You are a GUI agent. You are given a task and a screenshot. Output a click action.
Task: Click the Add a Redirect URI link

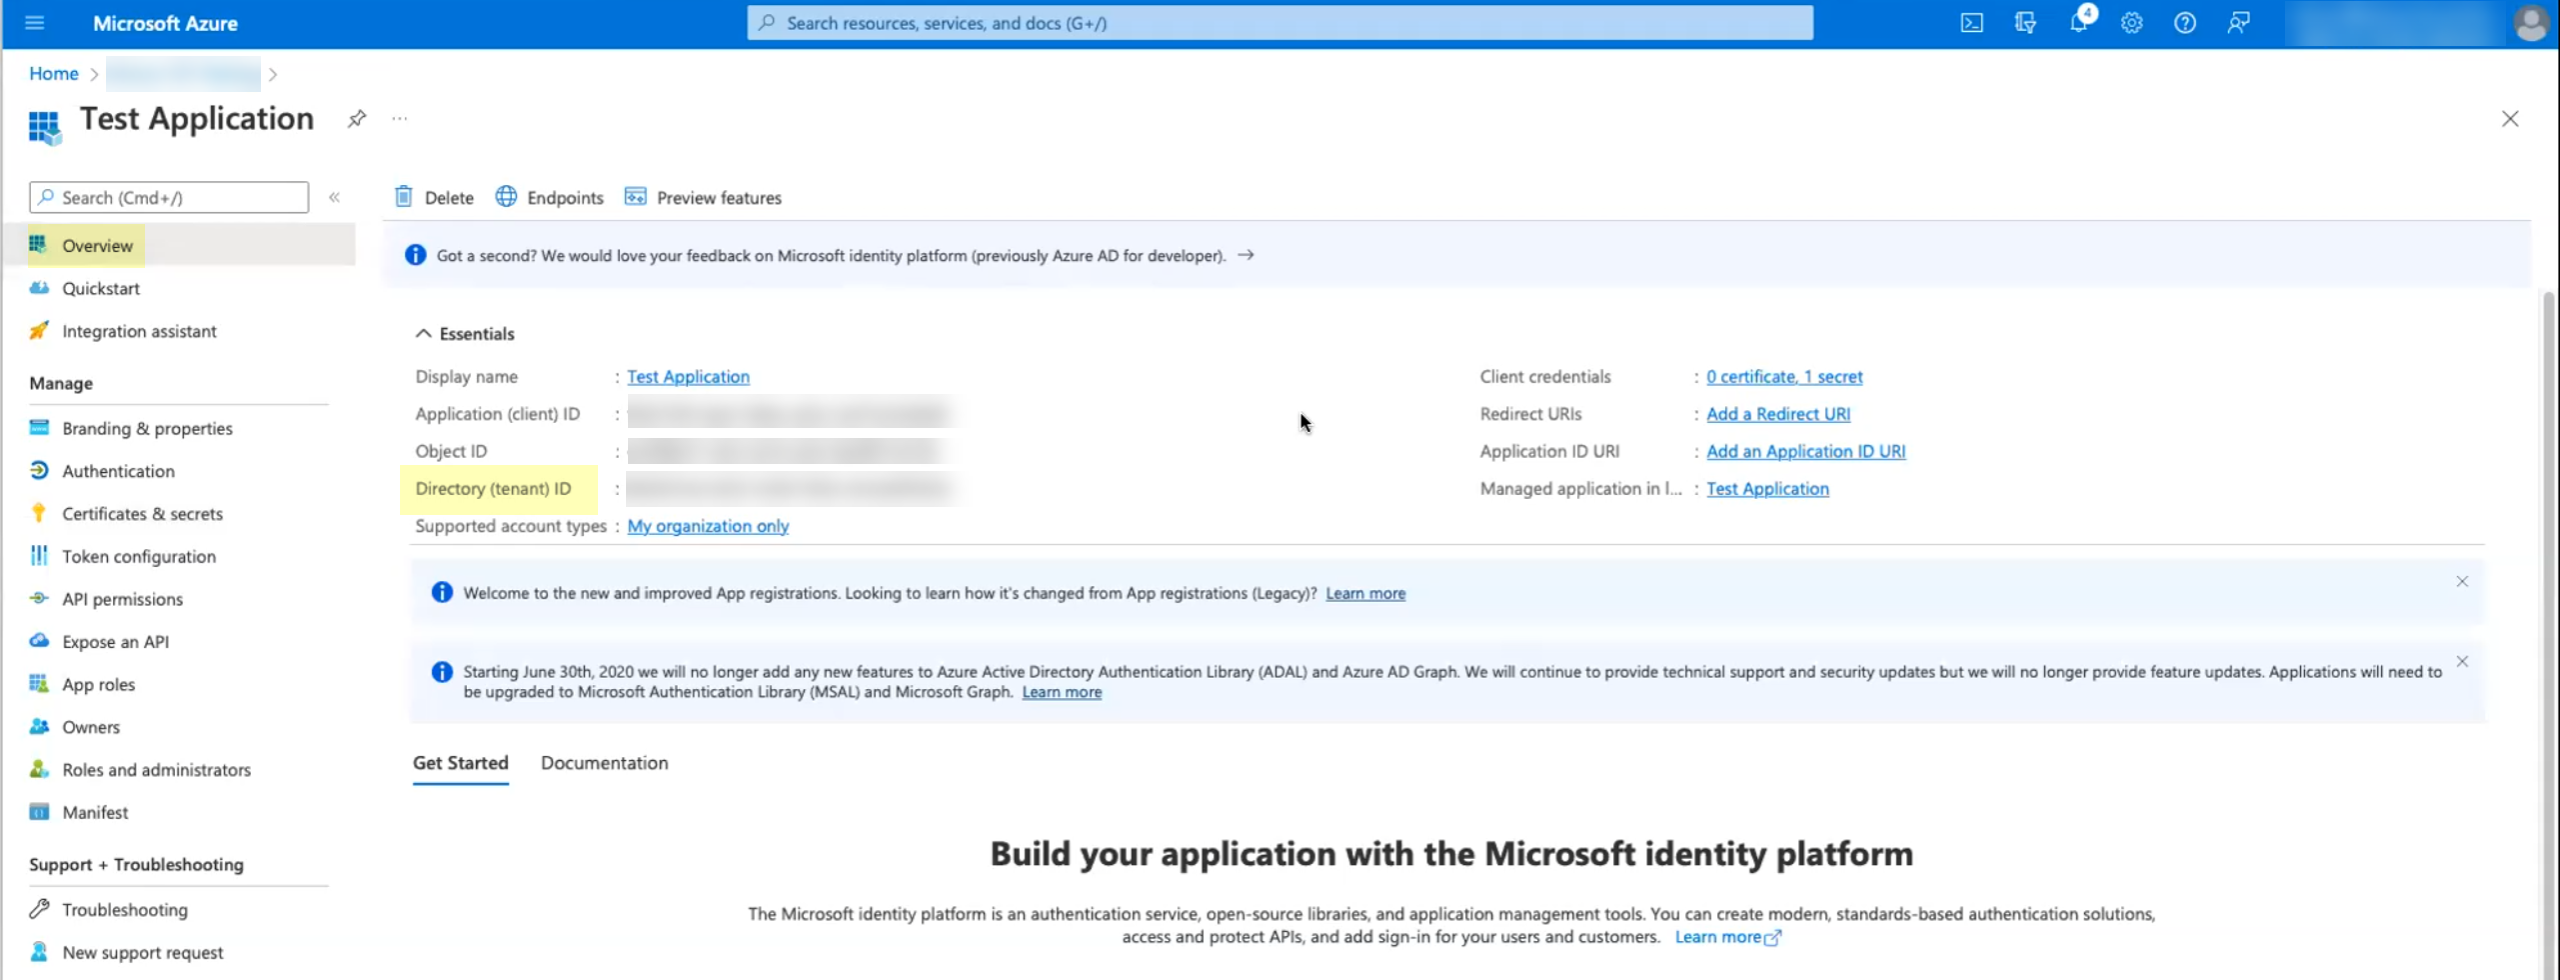tap(1777, 414)
